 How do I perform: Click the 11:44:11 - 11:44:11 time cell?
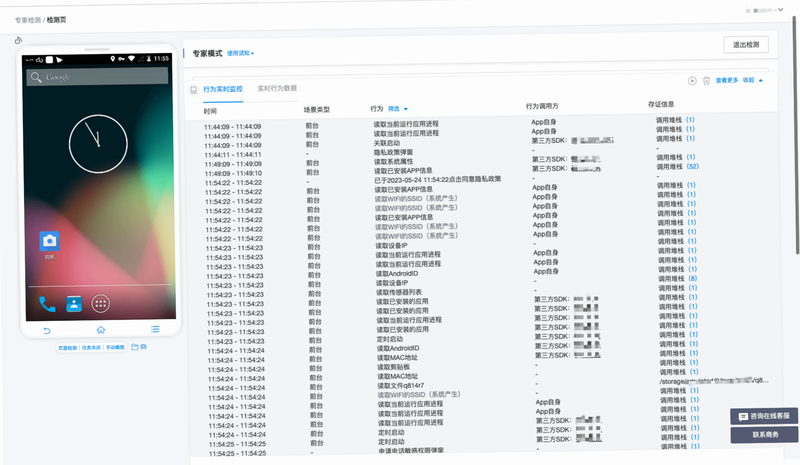click(233, 155)
